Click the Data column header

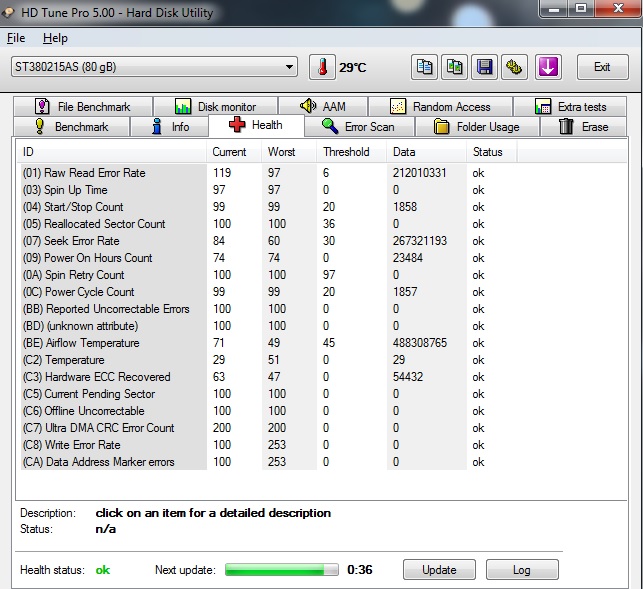[x=426, y=152]
